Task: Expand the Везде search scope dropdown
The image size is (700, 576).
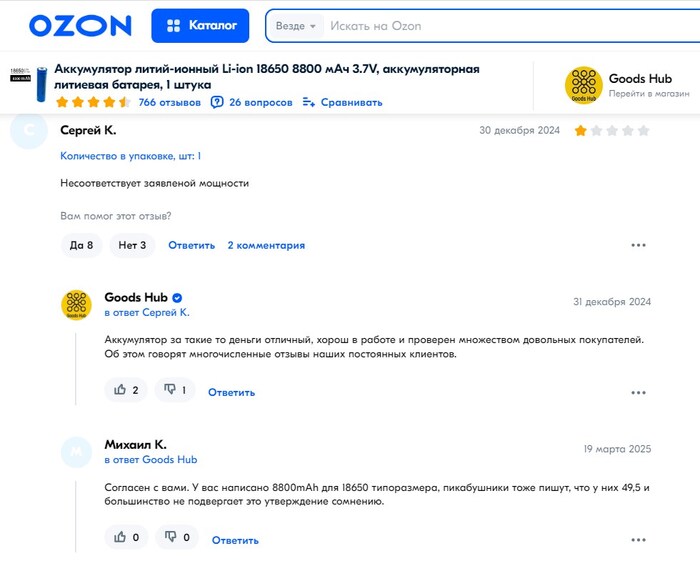Action: [x=296, y=26]
